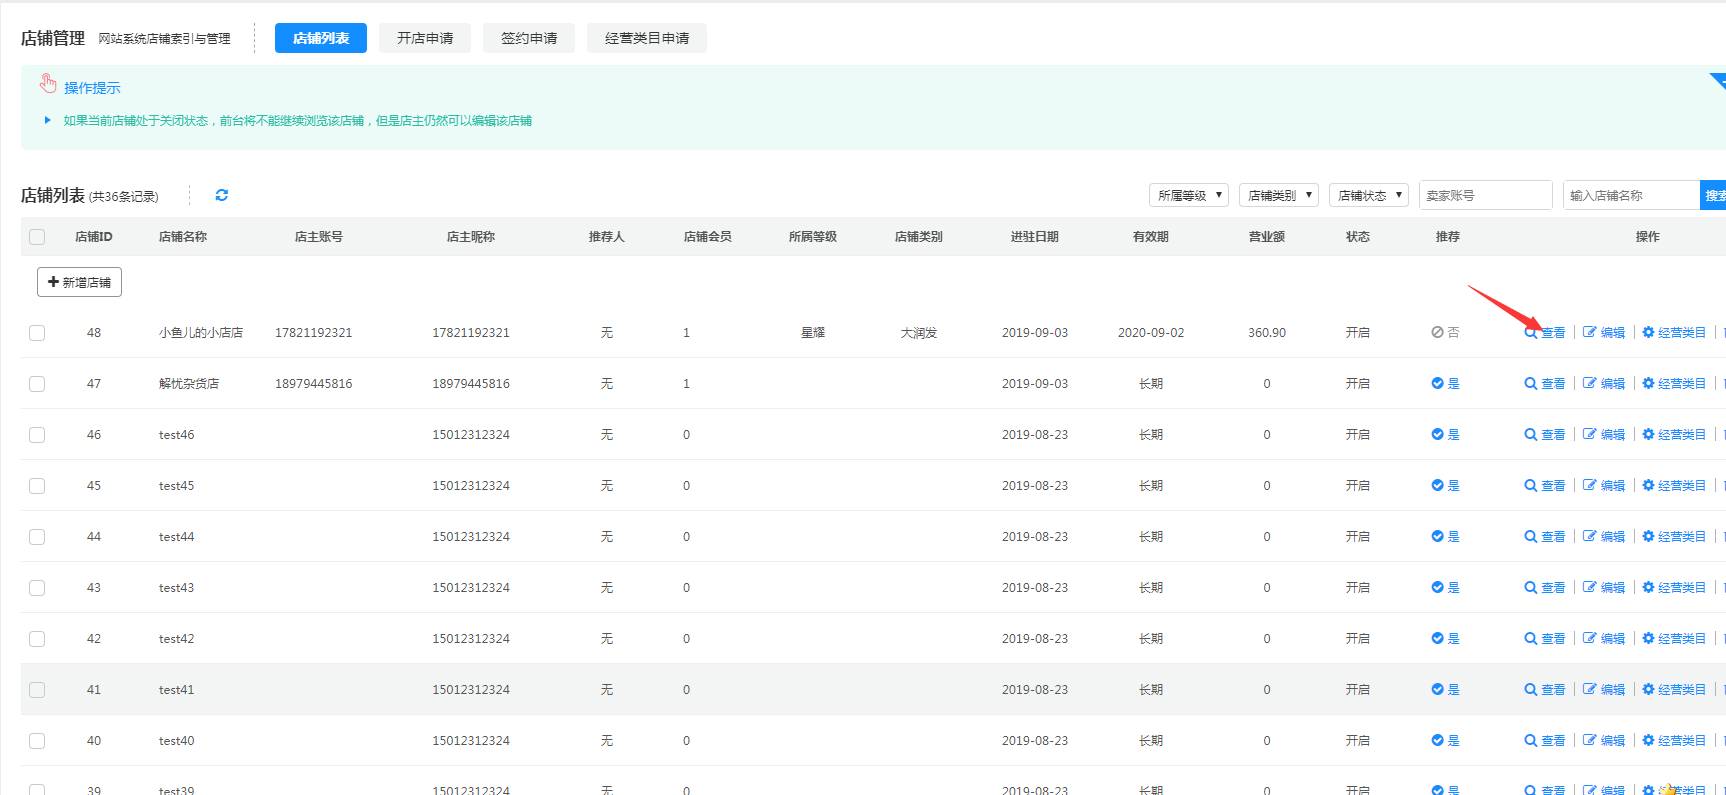Click the blue 搜索 search button
This screenshot has height=795, width=1726.
pyautogui.click(x=1713, y=195)
